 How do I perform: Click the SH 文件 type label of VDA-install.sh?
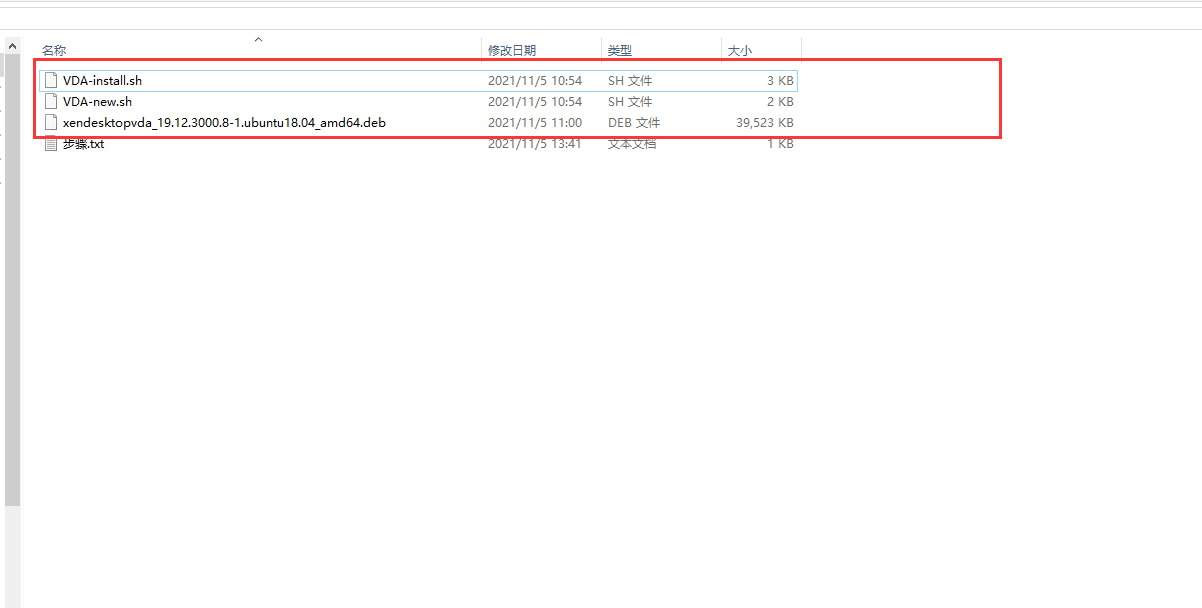(x=630, y=80)
